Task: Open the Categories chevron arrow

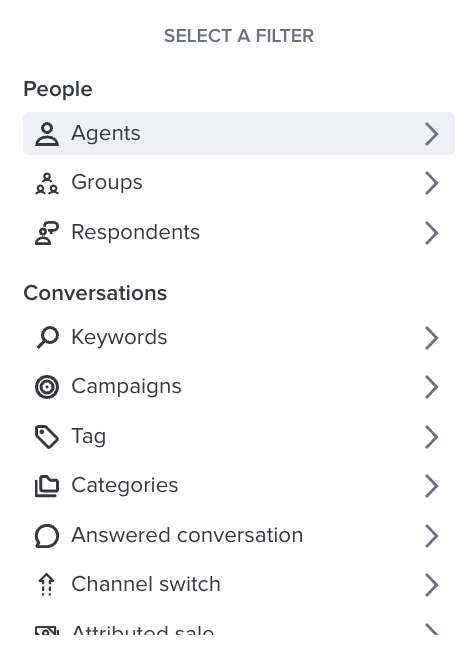Action: pyautogui.click(x=431, y=486)
